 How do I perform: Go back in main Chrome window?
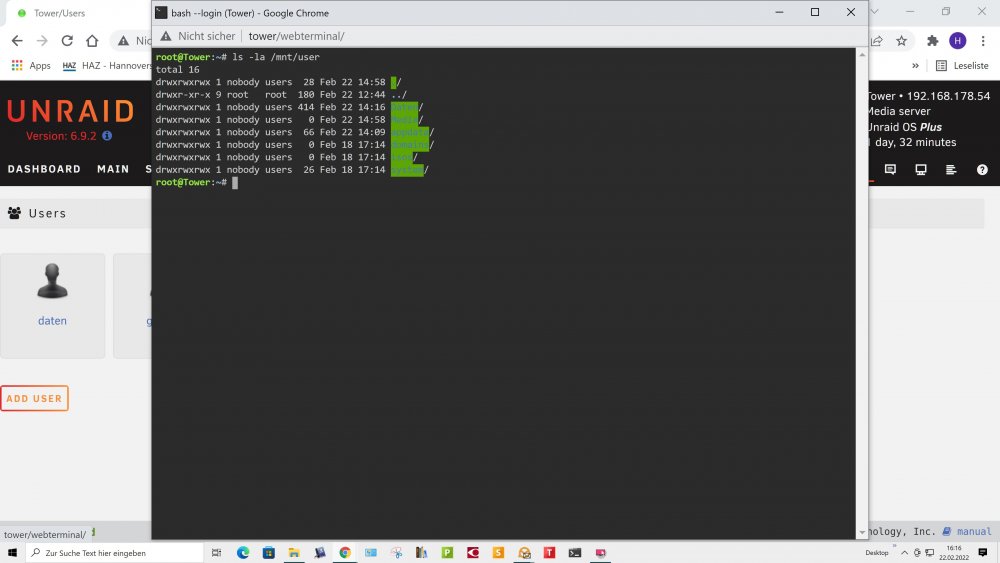coord(17,41)
